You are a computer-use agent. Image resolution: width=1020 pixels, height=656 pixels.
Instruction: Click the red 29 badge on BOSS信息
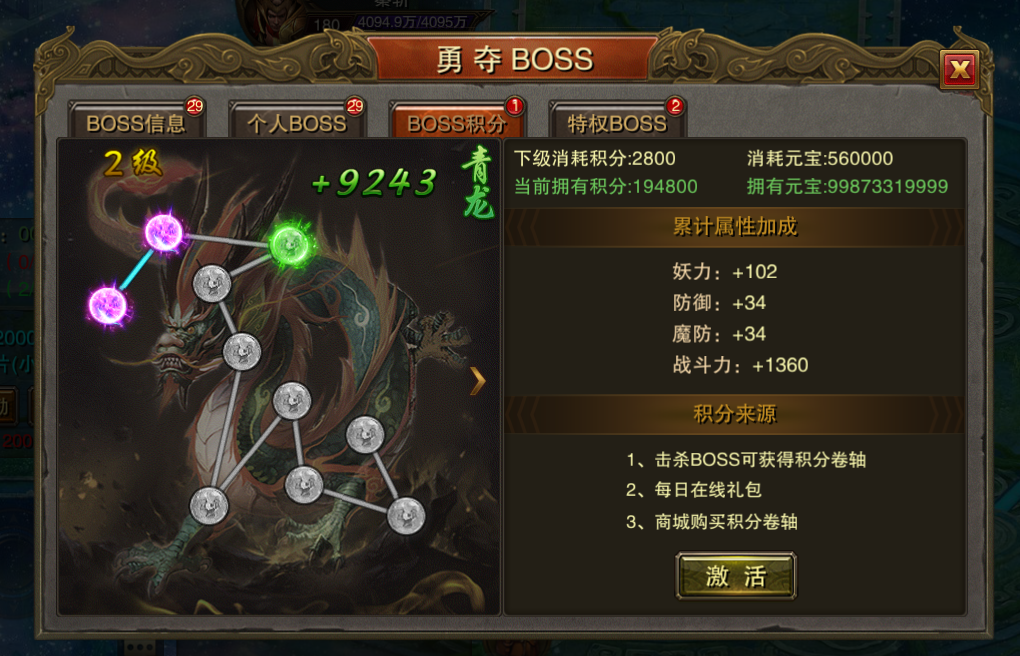pyautogui.click(x=194, y=105)
